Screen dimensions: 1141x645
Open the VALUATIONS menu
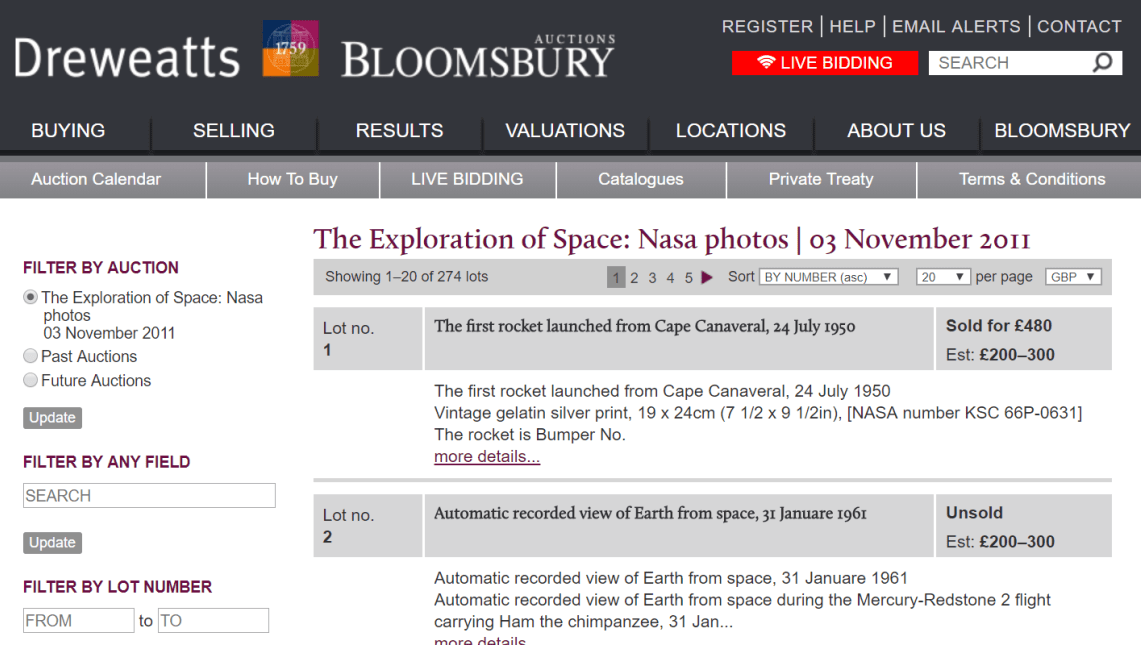(x=565, y=130)
